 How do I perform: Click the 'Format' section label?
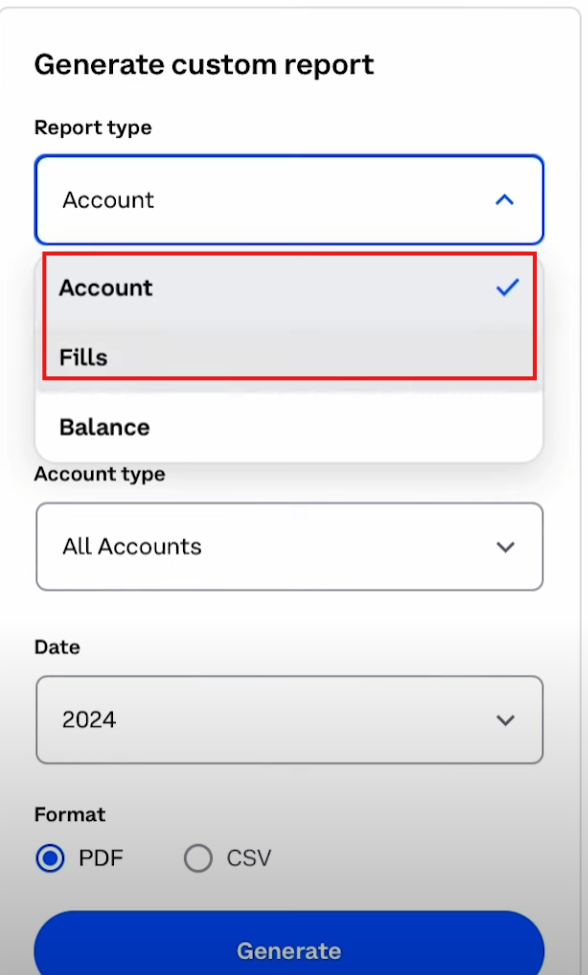[x=70, y=815]
